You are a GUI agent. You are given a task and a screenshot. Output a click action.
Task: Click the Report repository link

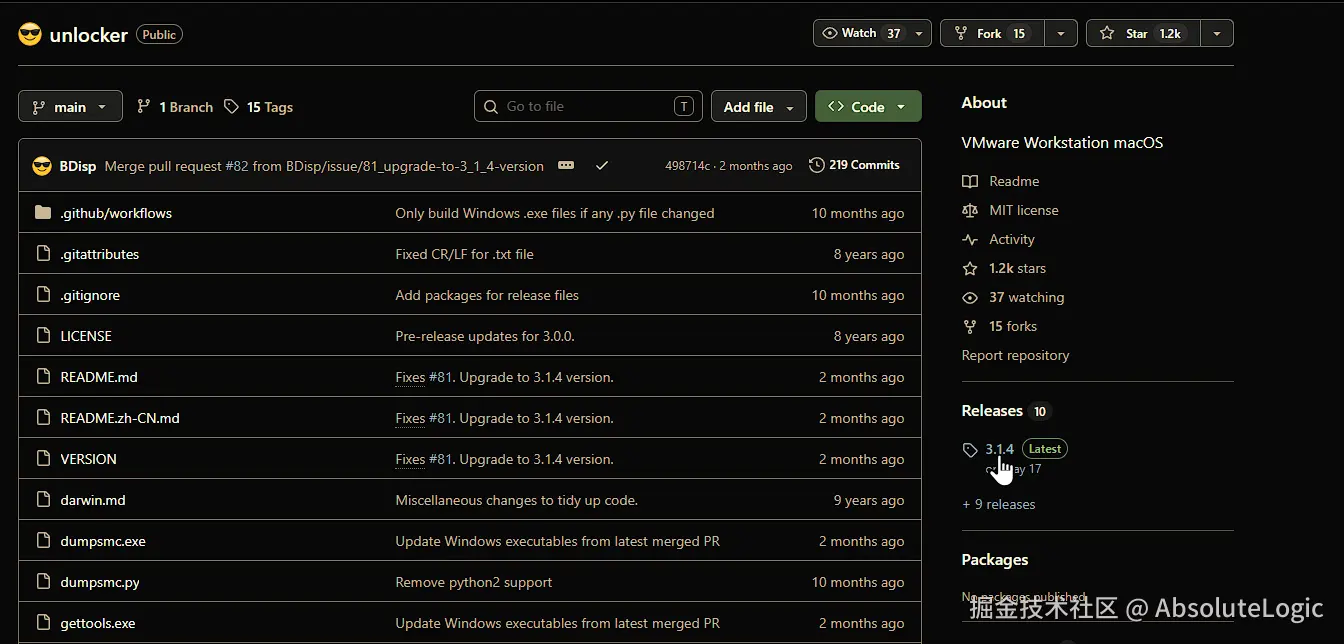tap(1015, 355)
